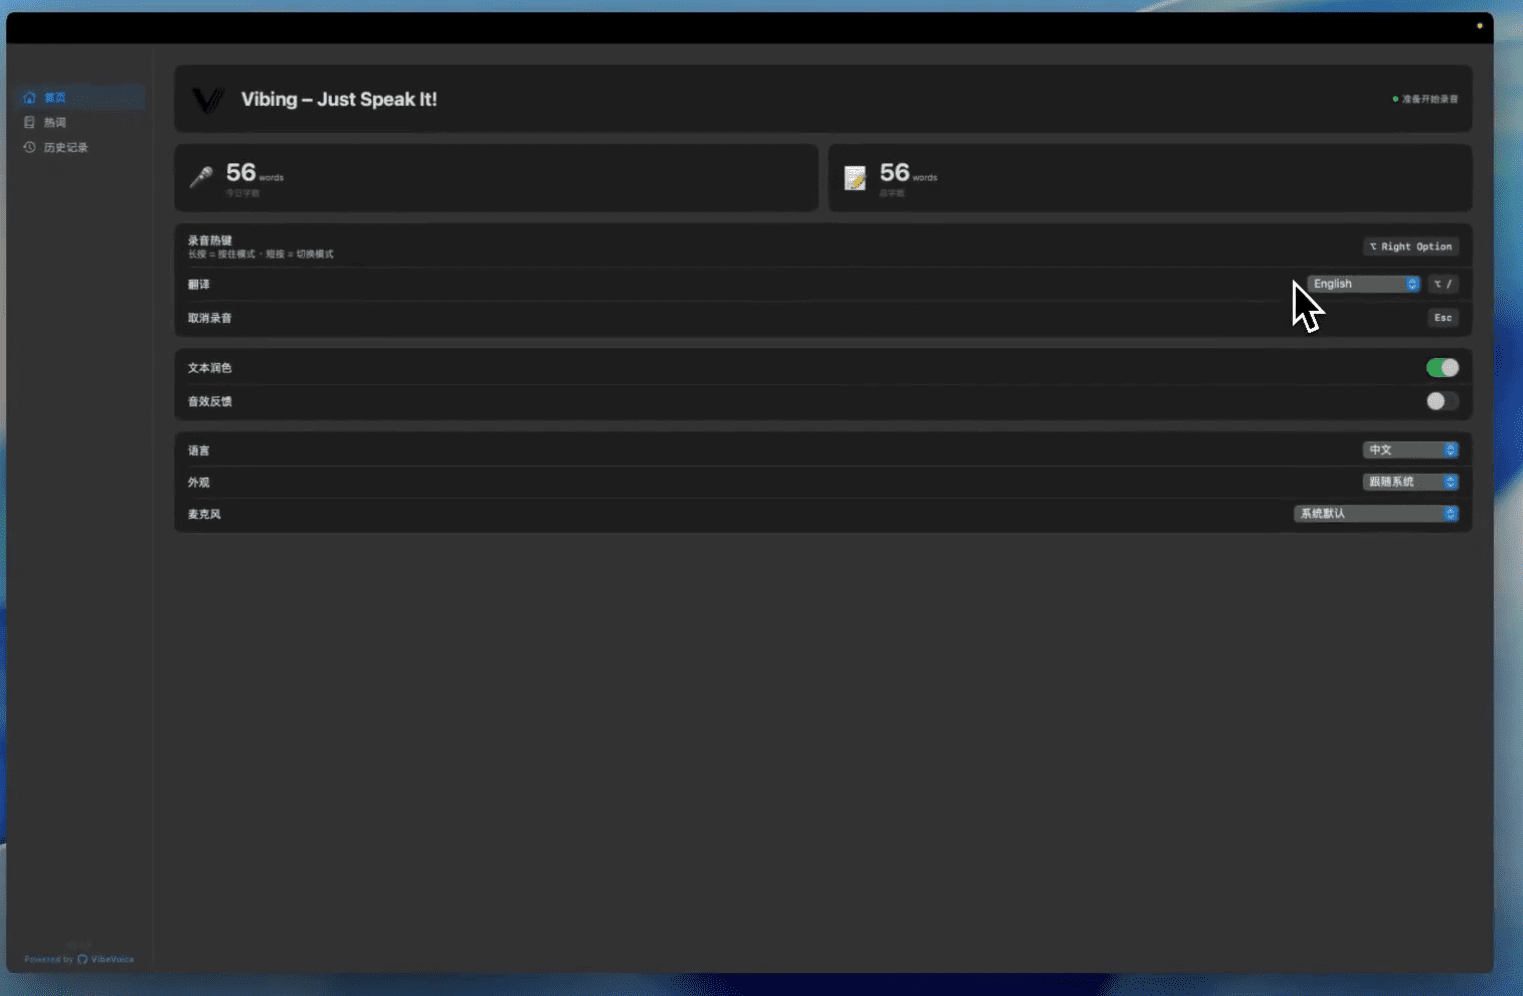Image resolution: width=1523 pixels, height=996 pixels.
Task: Click the green status dot in header
Action: point(1395,99)
